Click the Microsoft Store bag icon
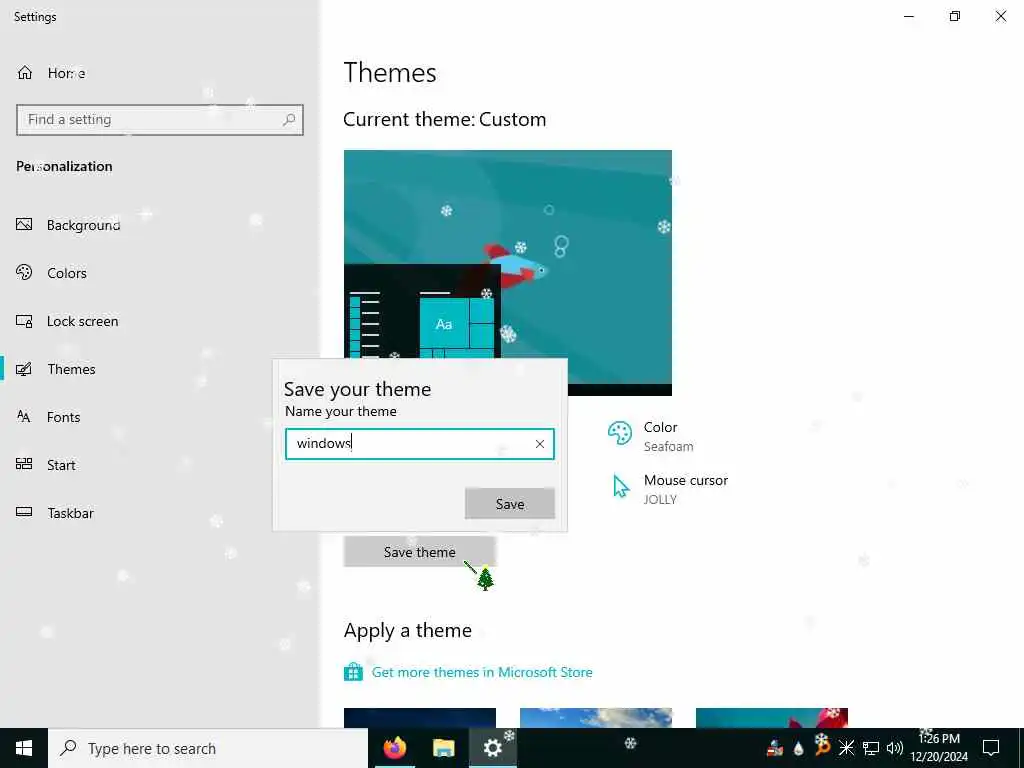The image size is (1024, 768). pyautogui.click(x=353, y=672)
